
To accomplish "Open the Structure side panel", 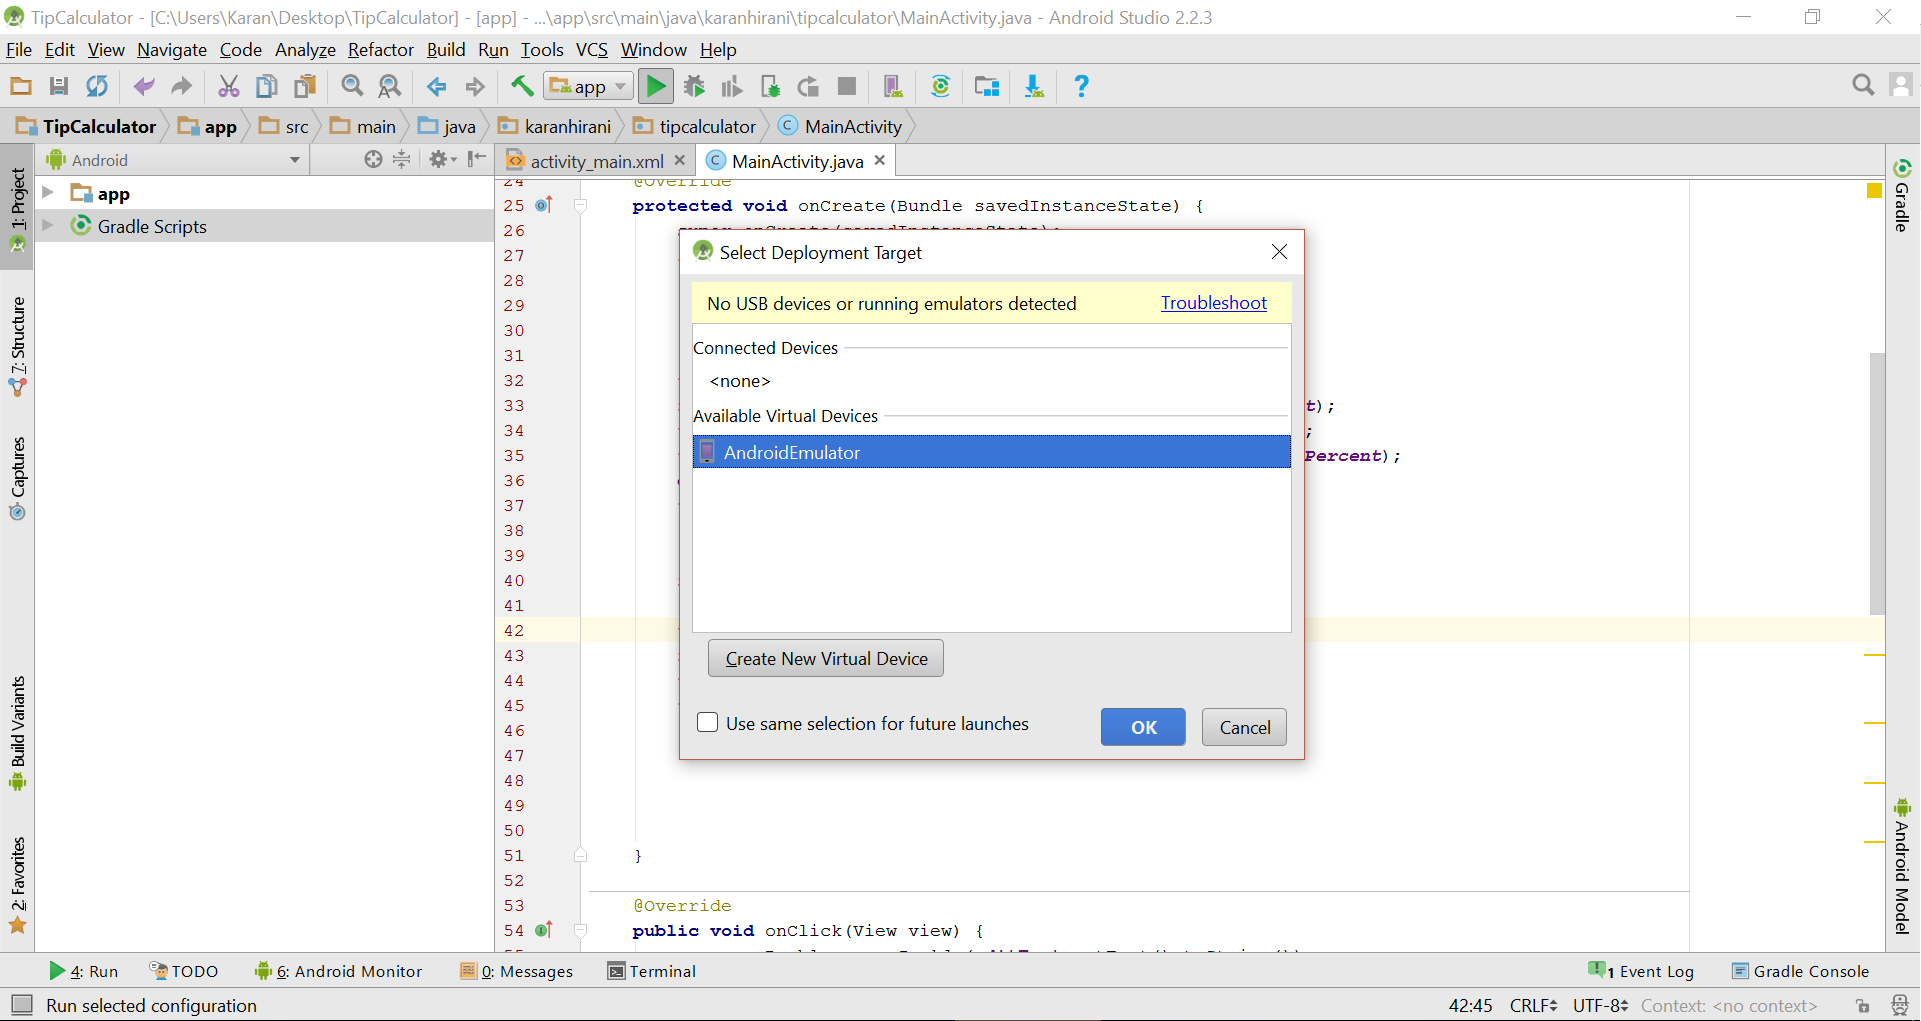I will pyautogui.click(x=17, y=346).
